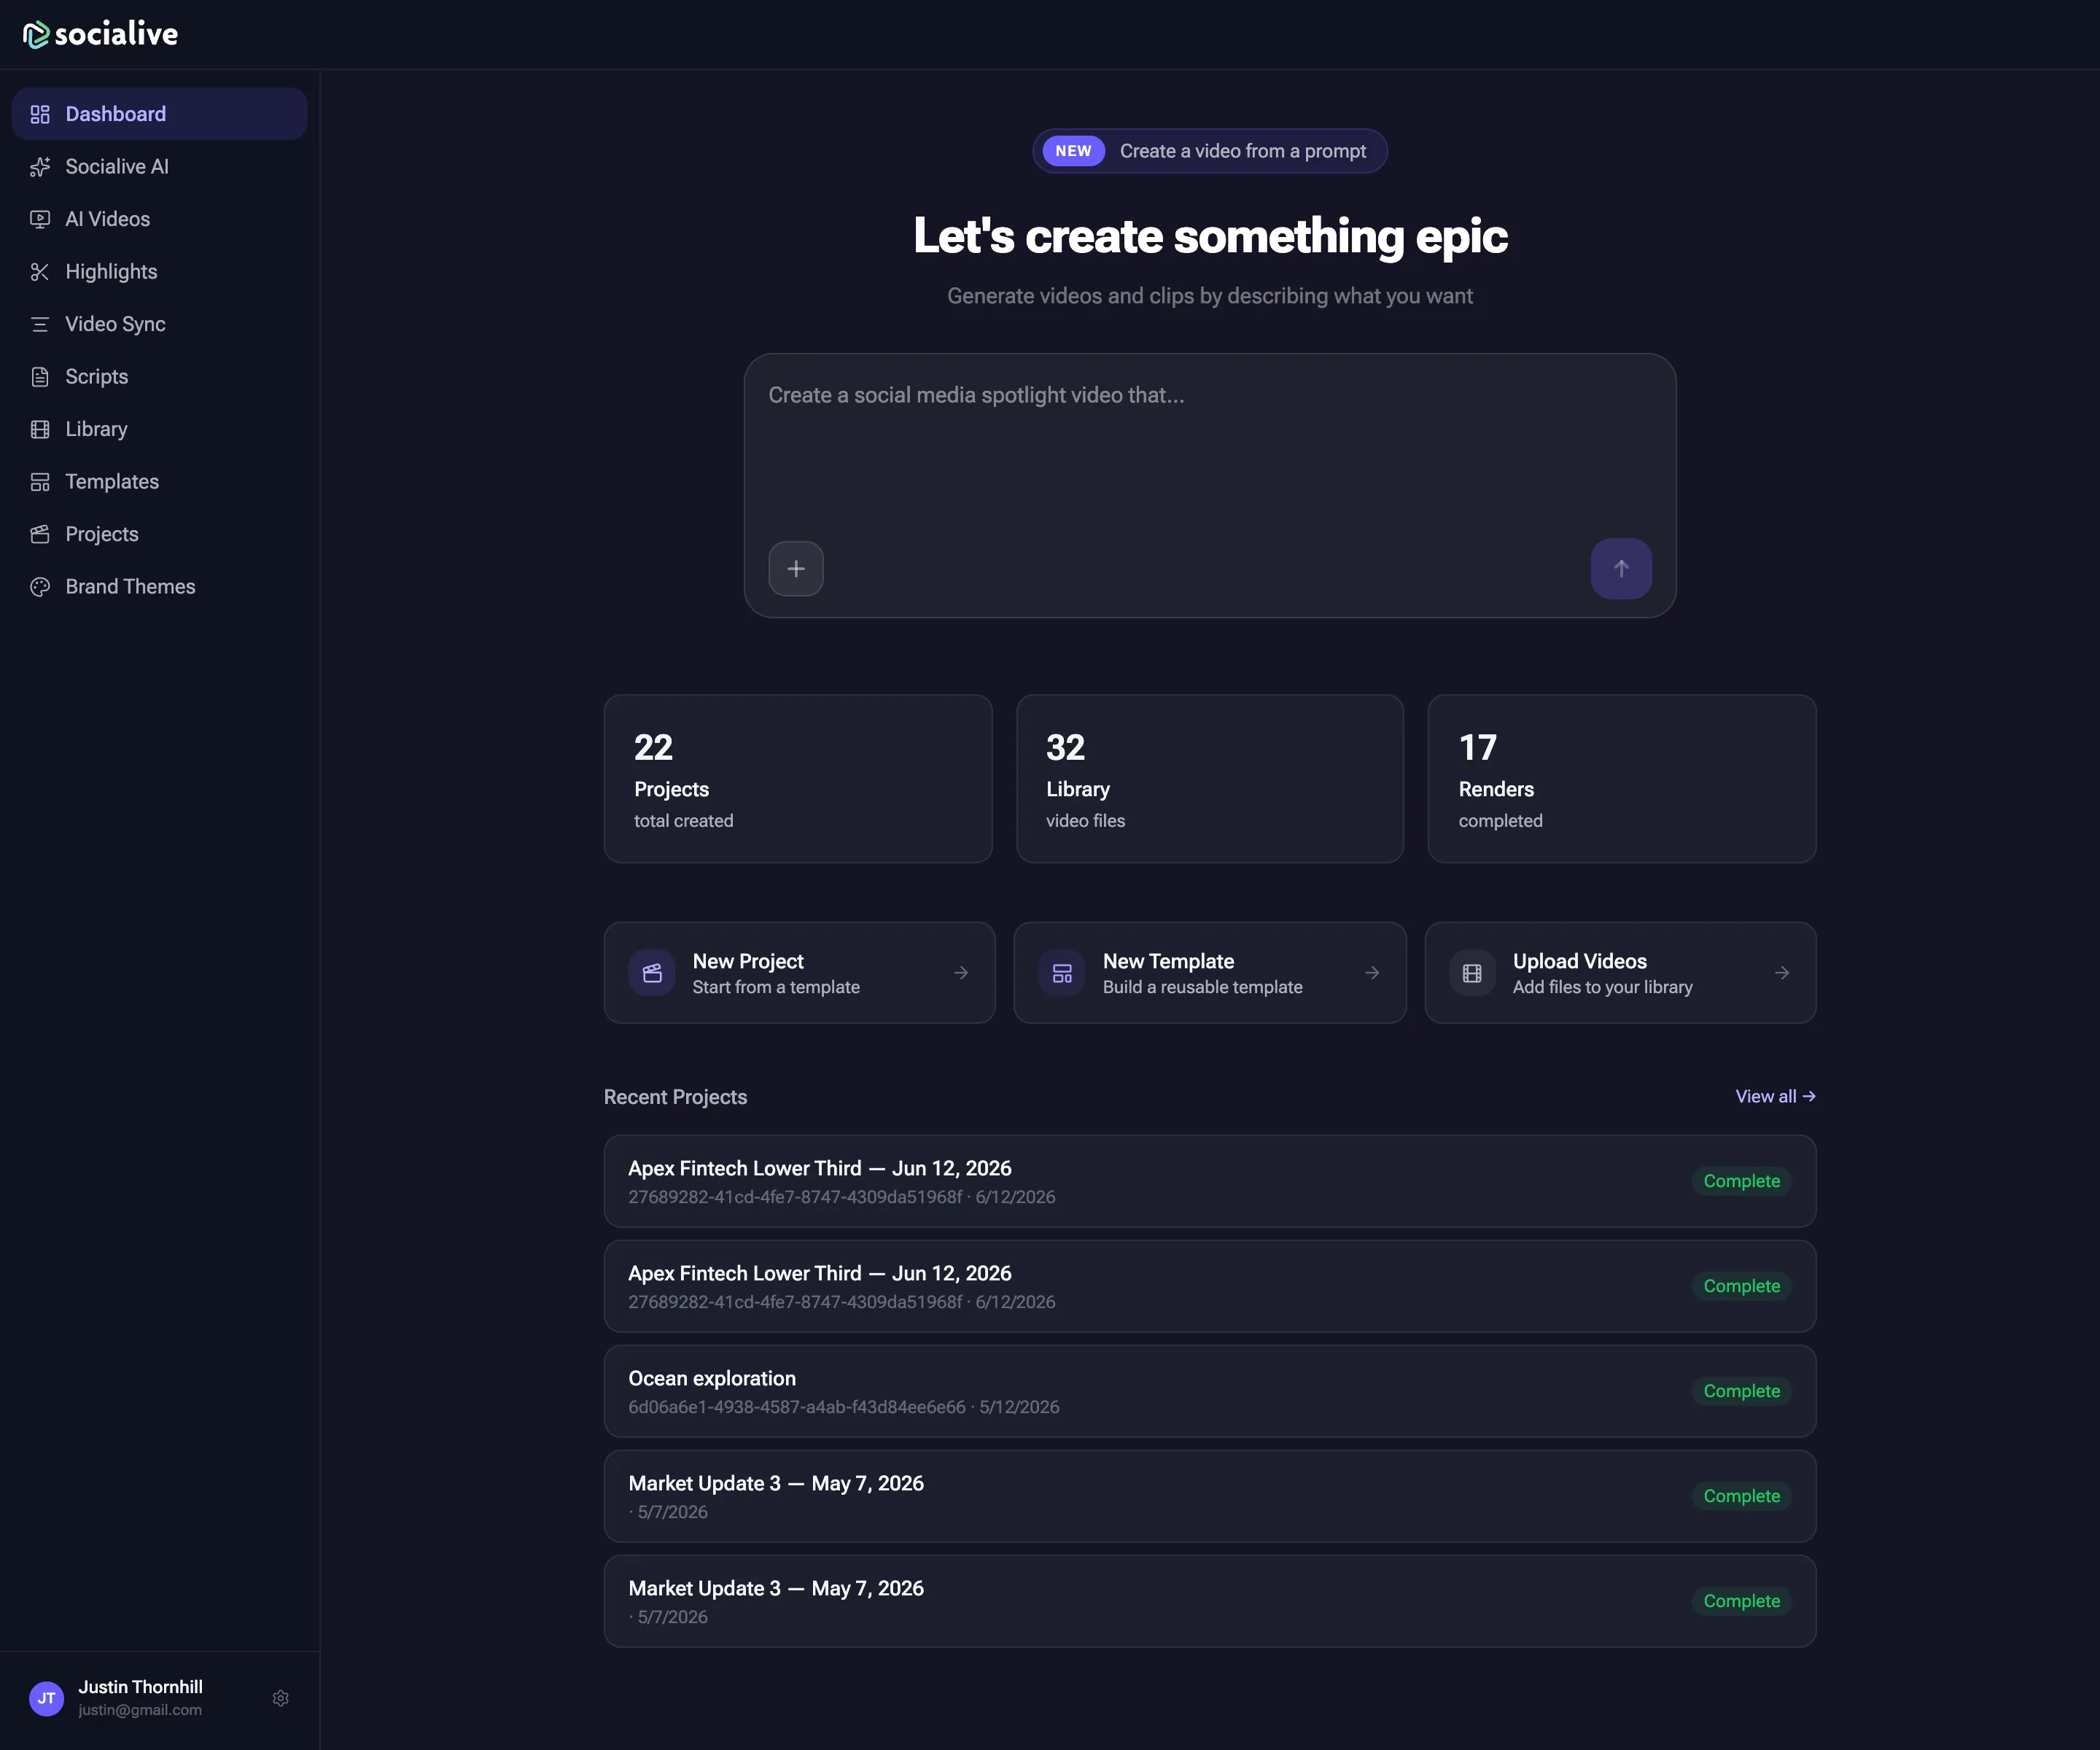The image size is (2100, 1750).
Task: Open the Socialive AI menu item
Action: pos(159,167)
